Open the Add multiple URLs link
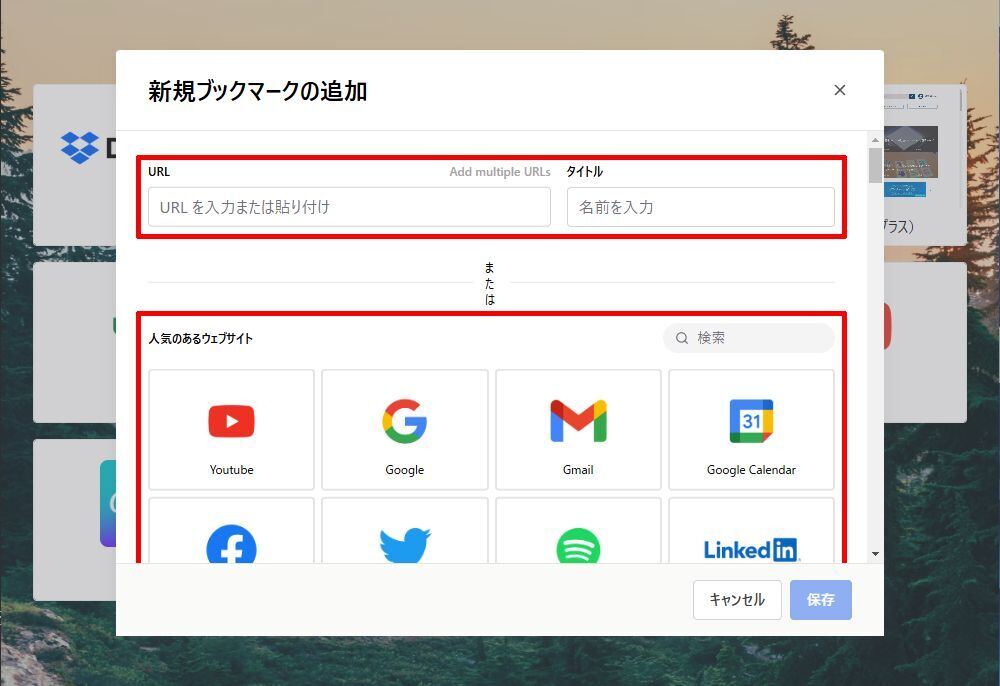This screenshot has height=686, width=1000. 500,172
